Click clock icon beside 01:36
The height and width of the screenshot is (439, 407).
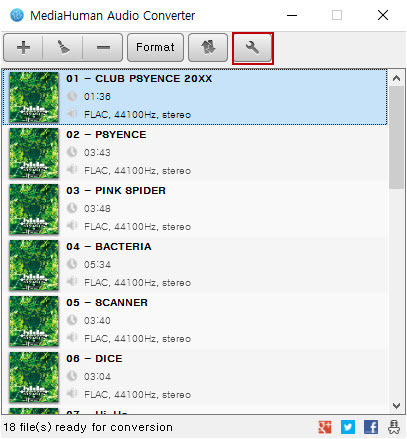click(x=72, y=96)
